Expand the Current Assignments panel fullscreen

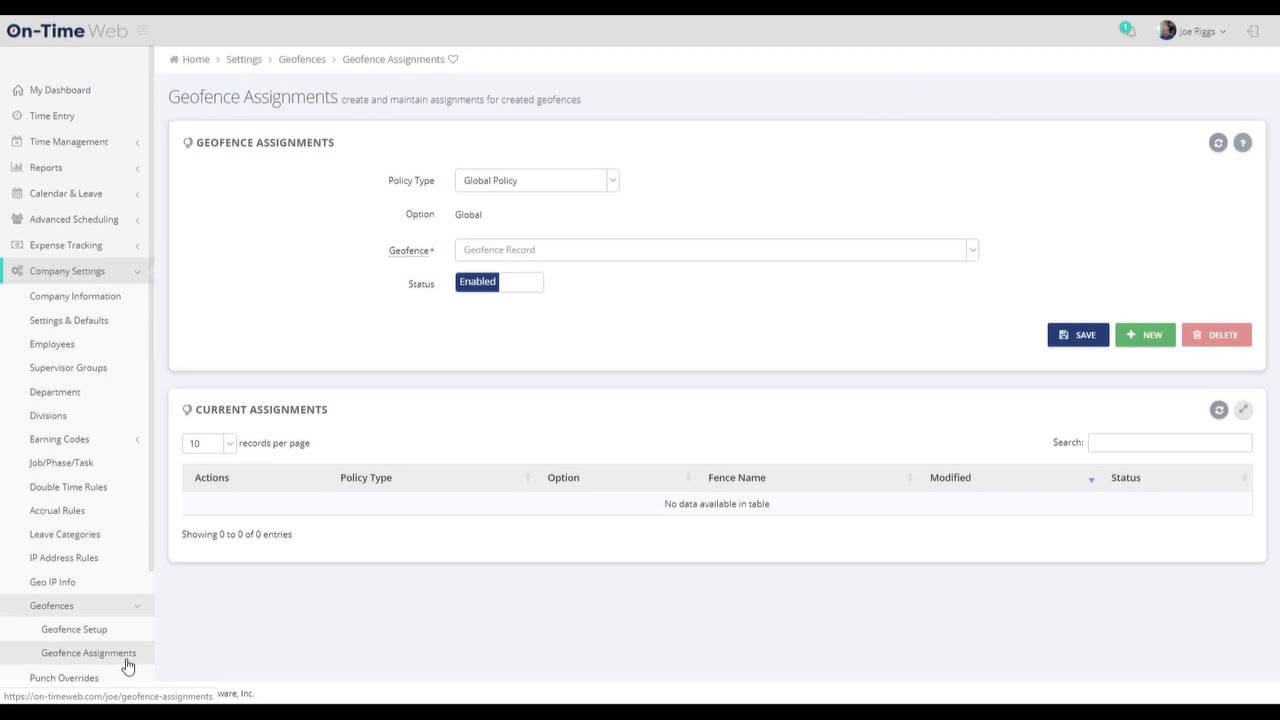point(1242,410)
